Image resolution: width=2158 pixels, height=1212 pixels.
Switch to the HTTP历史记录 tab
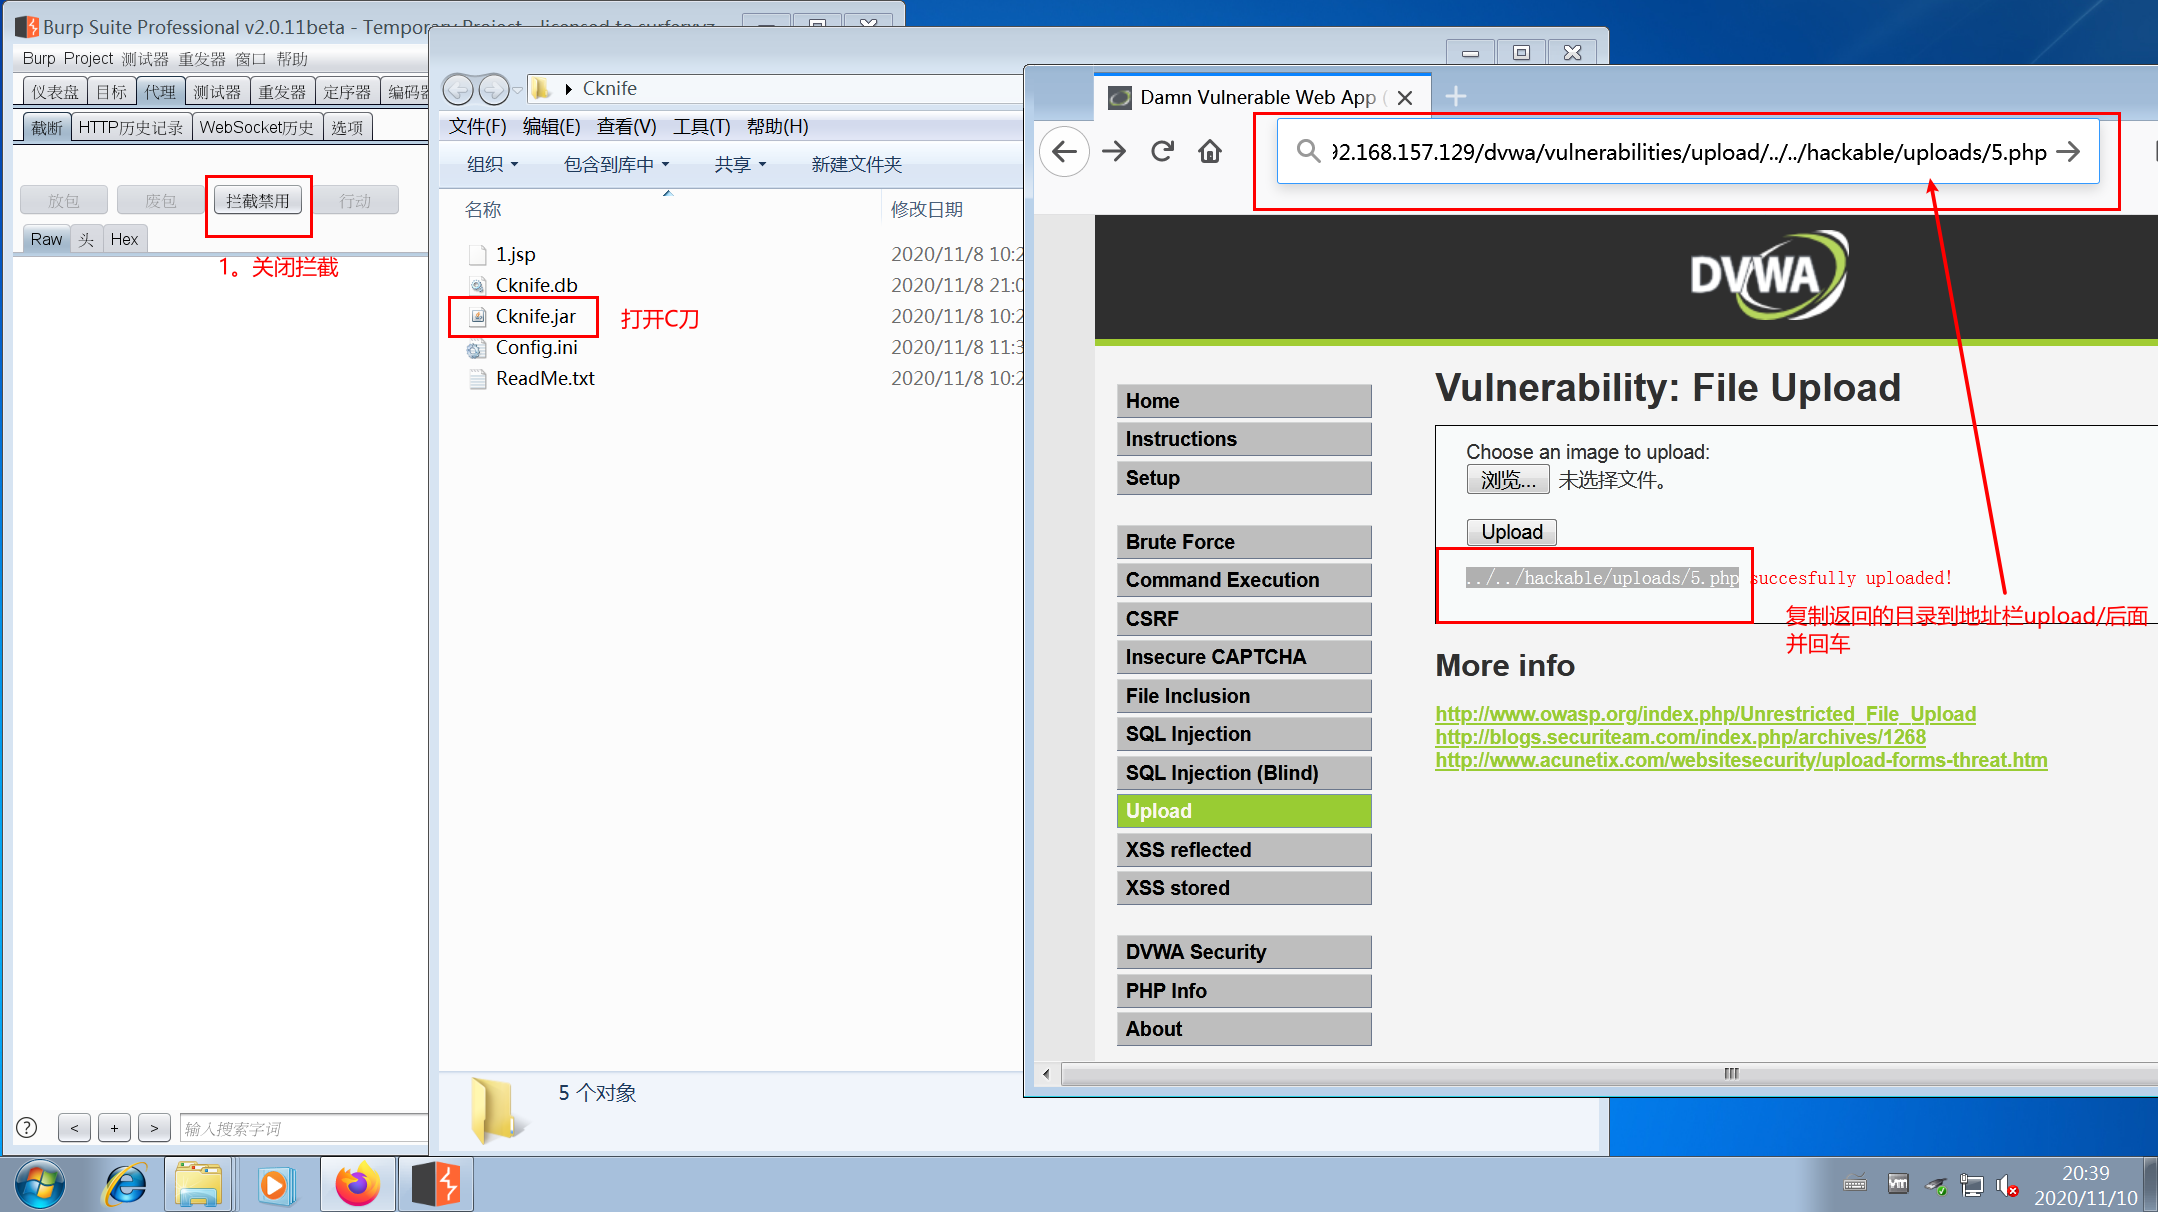pos(131,127)
